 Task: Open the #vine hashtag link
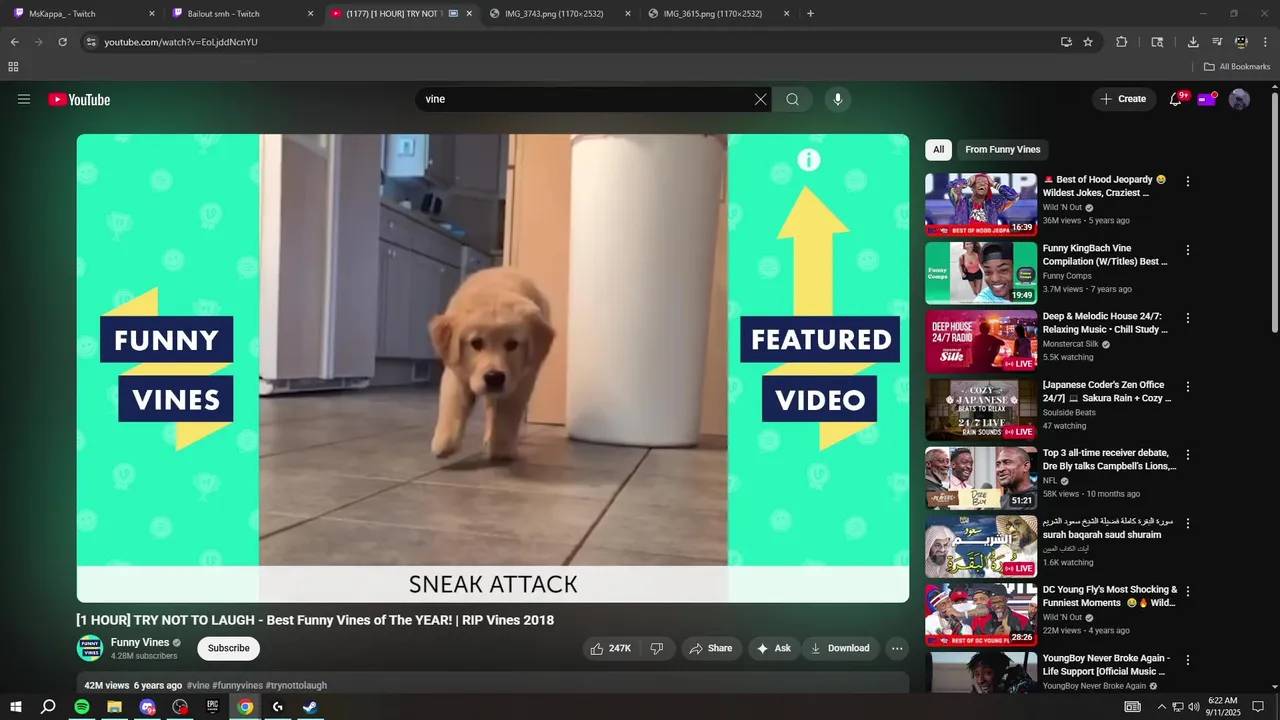click(198, 685)
